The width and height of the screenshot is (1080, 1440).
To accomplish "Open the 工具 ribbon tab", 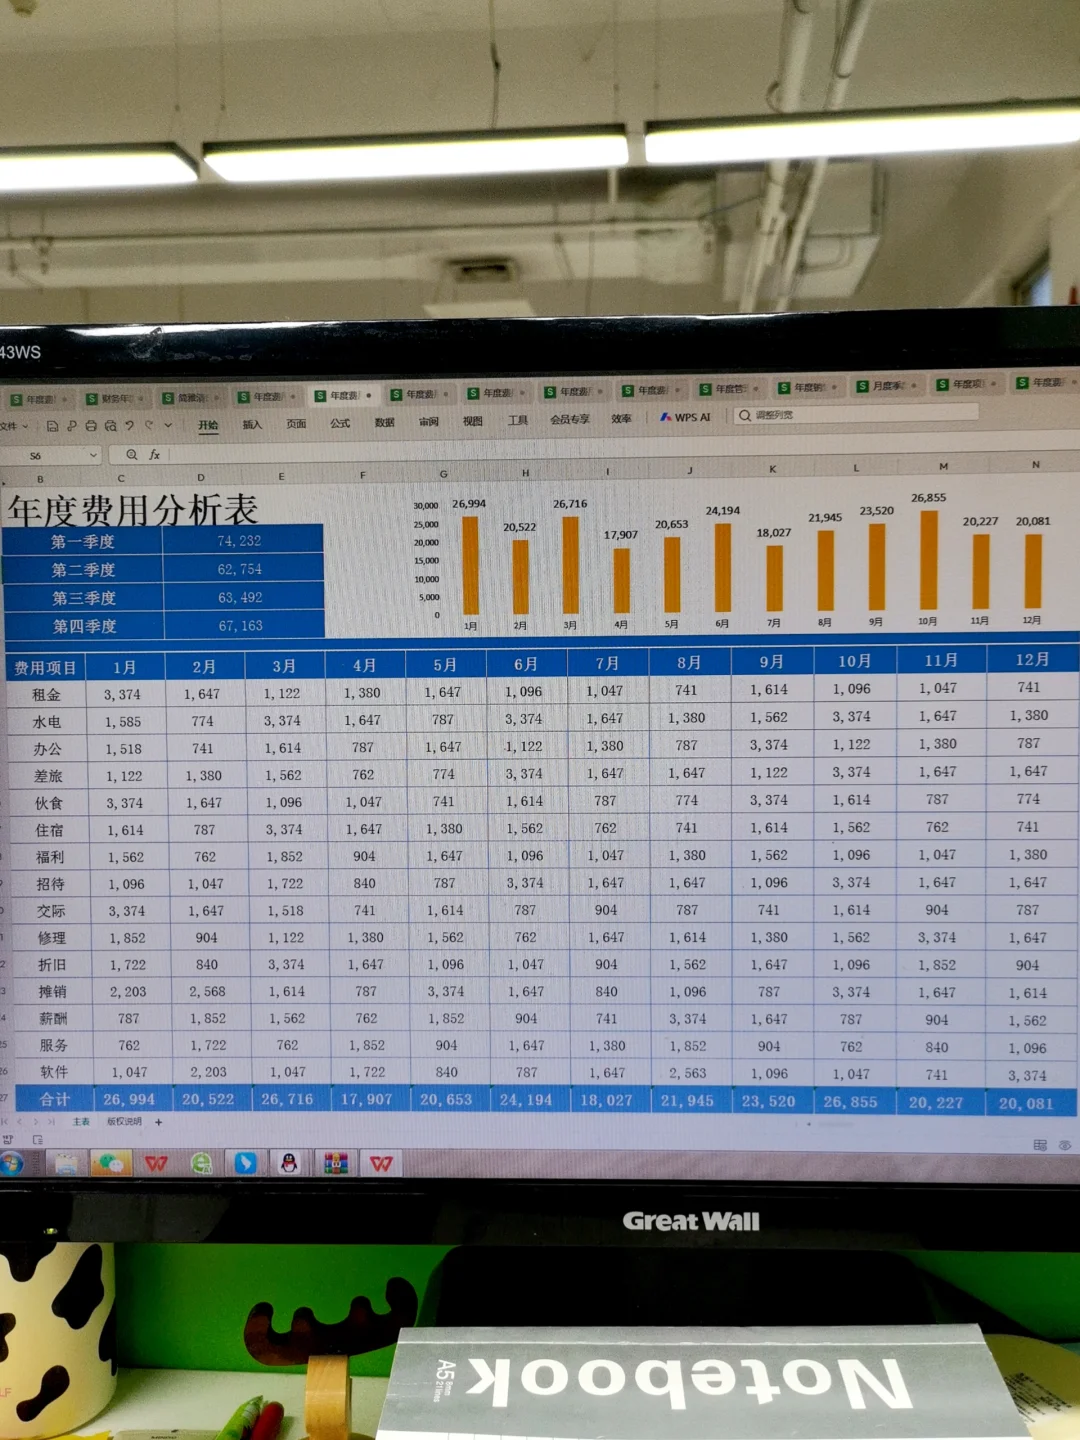I will [517, 420].
